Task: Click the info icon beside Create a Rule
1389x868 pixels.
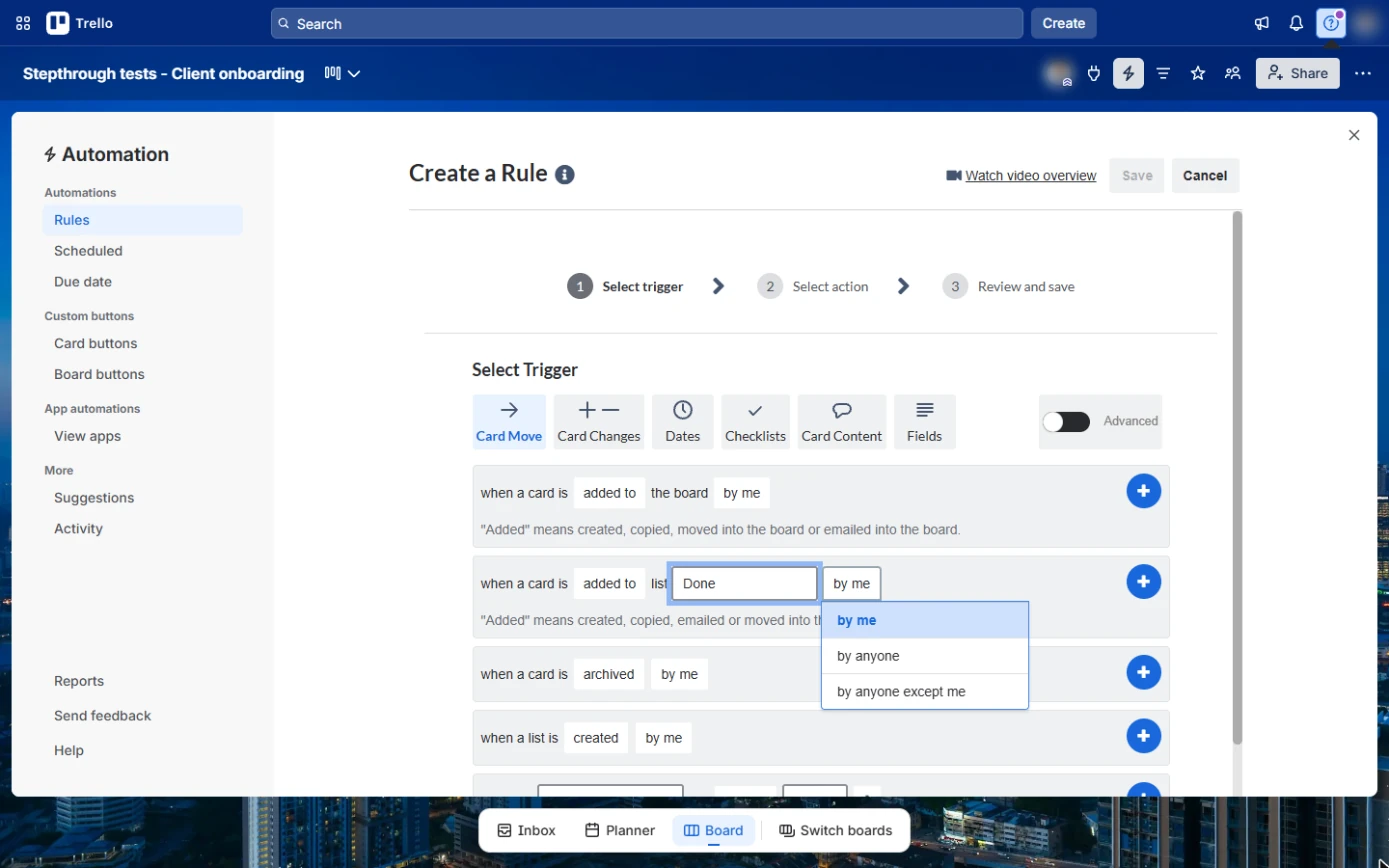Action: coord(565,175)
